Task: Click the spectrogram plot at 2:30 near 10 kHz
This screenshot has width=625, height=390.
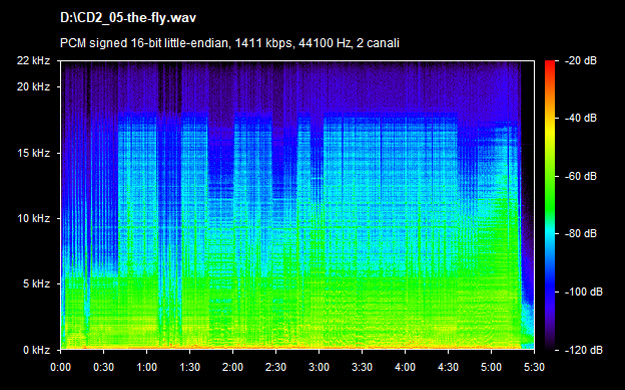Action: [276, 218]
